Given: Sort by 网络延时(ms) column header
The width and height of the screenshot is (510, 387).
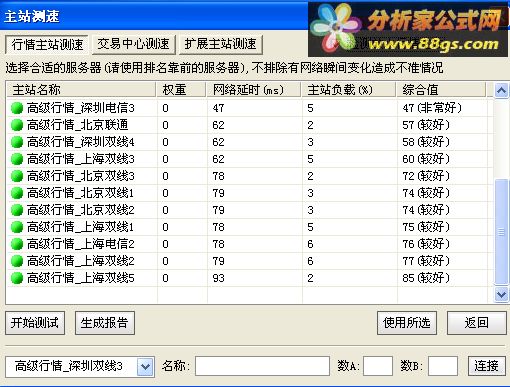Looking at the screenshot, I should 254,90.
